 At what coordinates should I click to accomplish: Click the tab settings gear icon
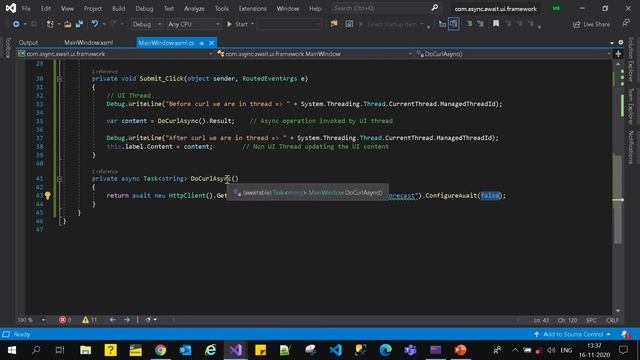point(621,42)
